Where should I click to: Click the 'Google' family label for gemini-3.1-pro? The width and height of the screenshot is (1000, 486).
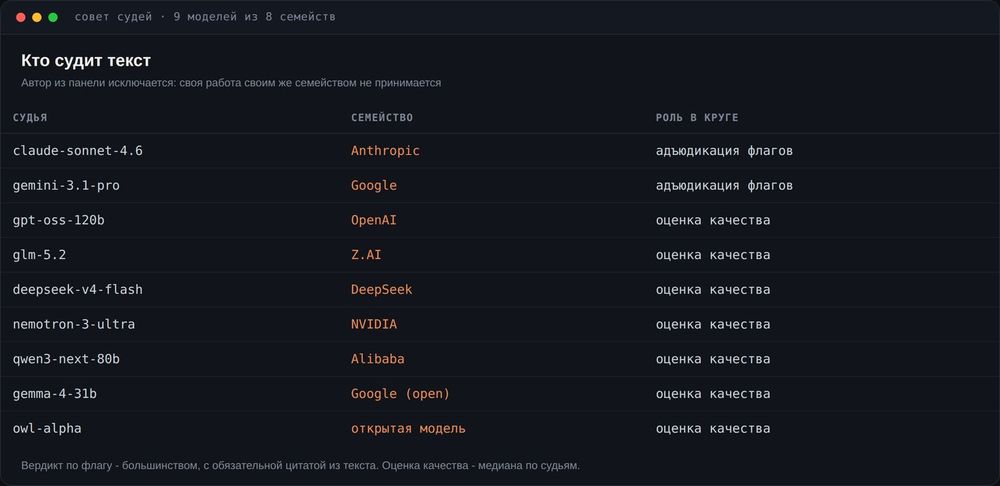pos(374,186)
